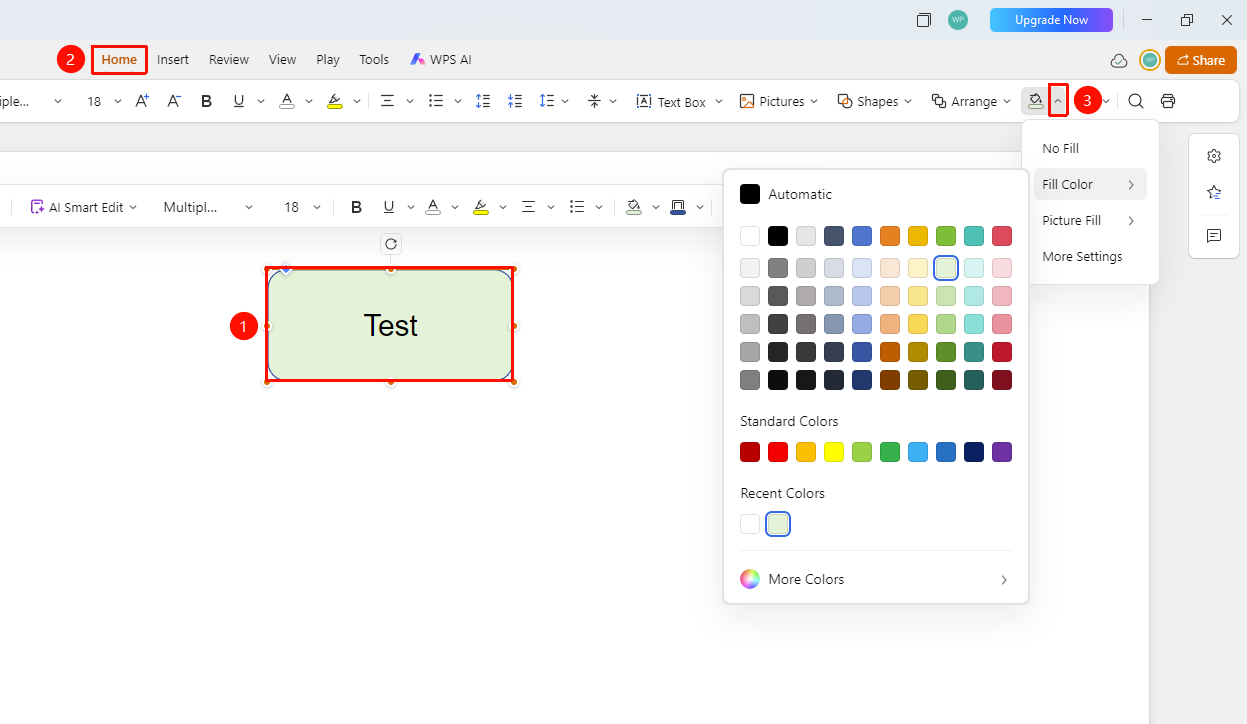Screen dimensions: 1247x724
Task: Toggle Bold in the main ribbon
Action: pyautogui.click(x=207, y=101)
